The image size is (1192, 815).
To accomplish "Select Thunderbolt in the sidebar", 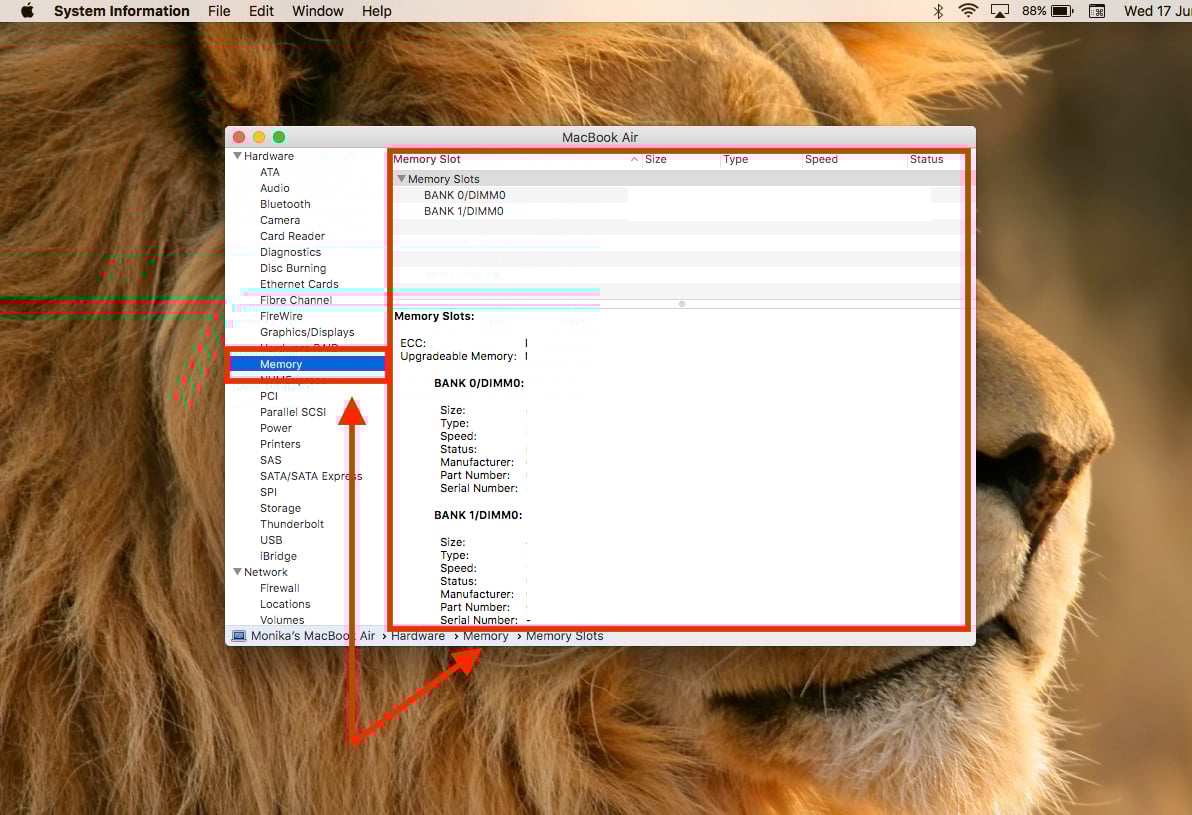I will (292, 524).
